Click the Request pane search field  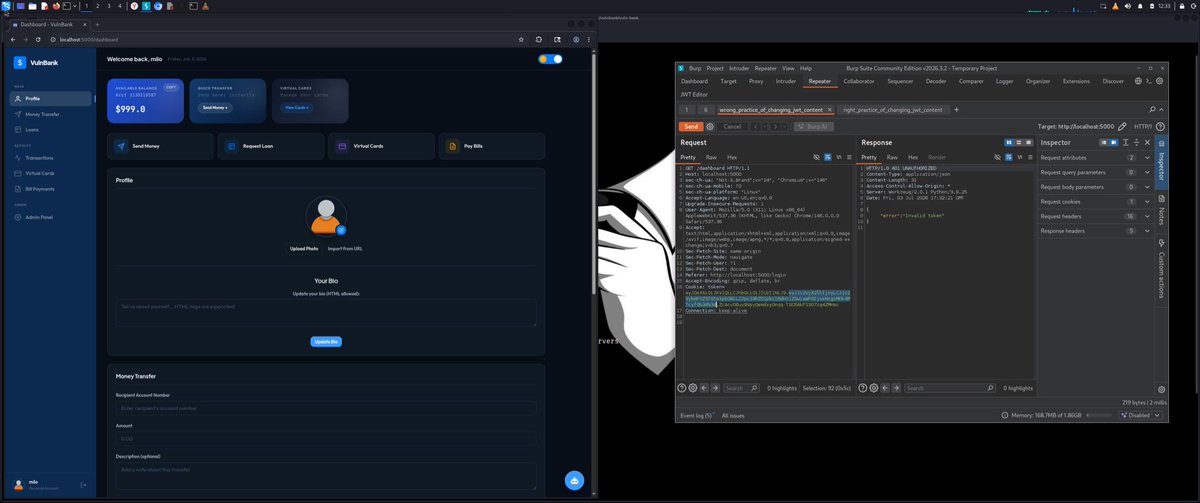tap(740, 388)
